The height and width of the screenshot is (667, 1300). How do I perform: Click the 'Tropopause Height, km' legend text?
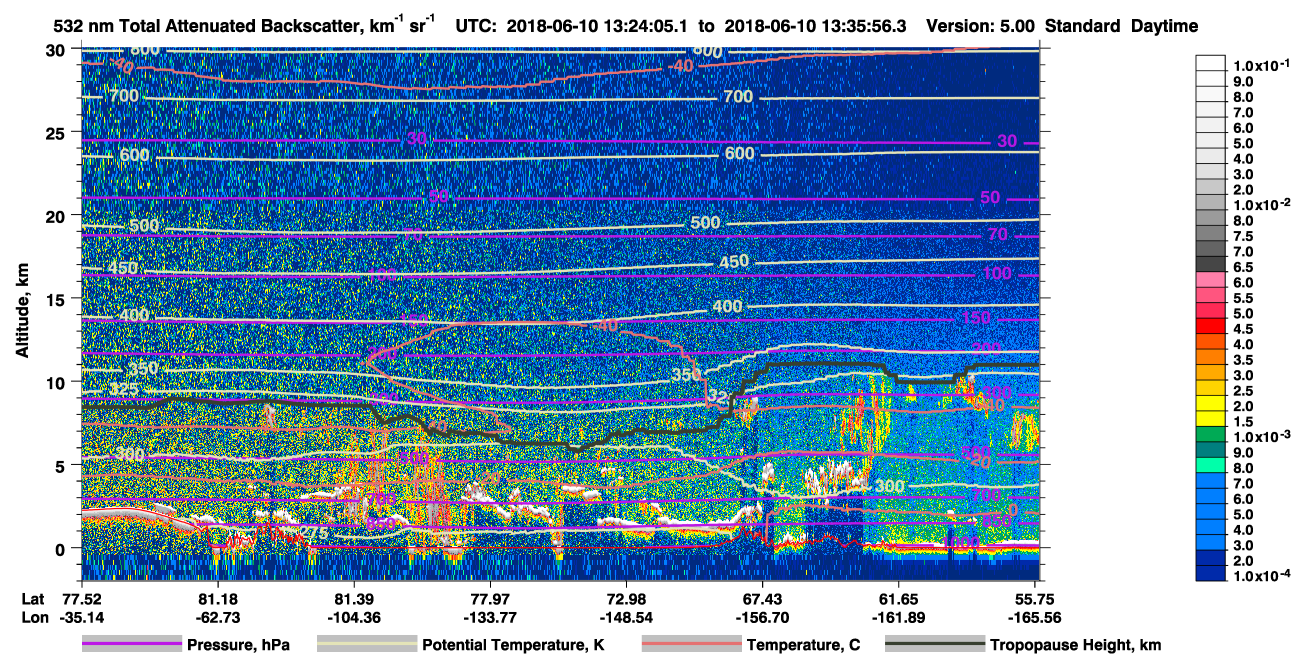click(1076, 646)
